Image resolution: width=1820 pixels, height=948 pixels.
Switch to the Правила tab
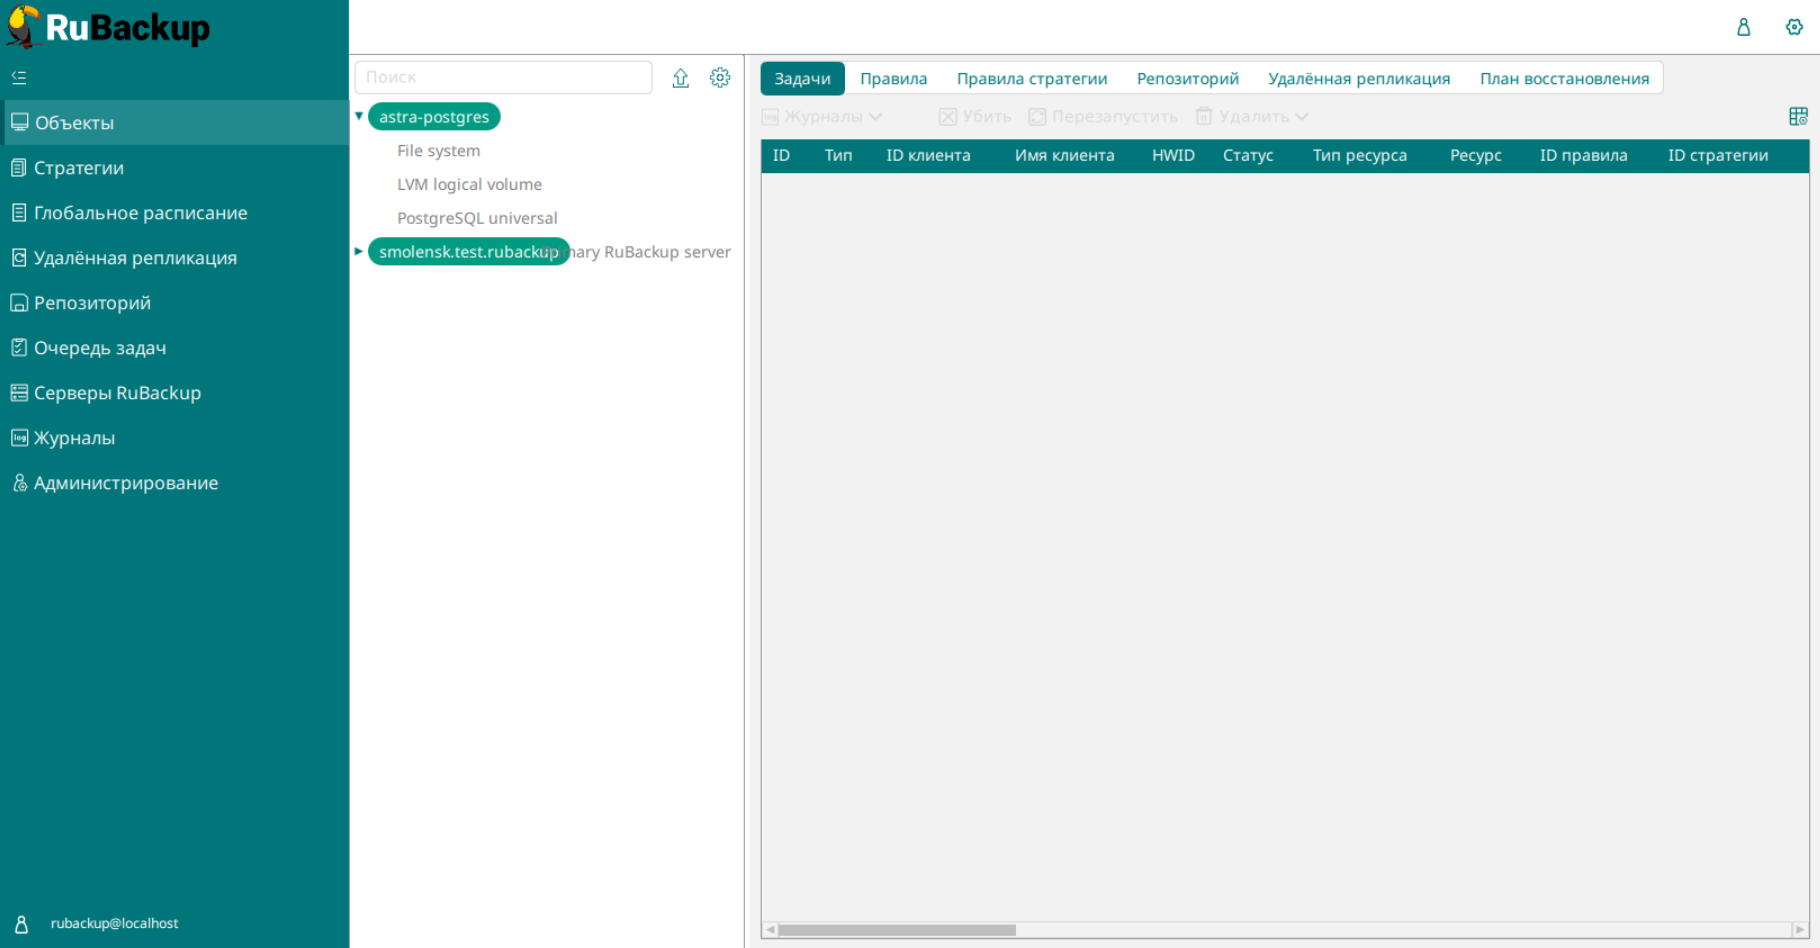pos(893,79)
